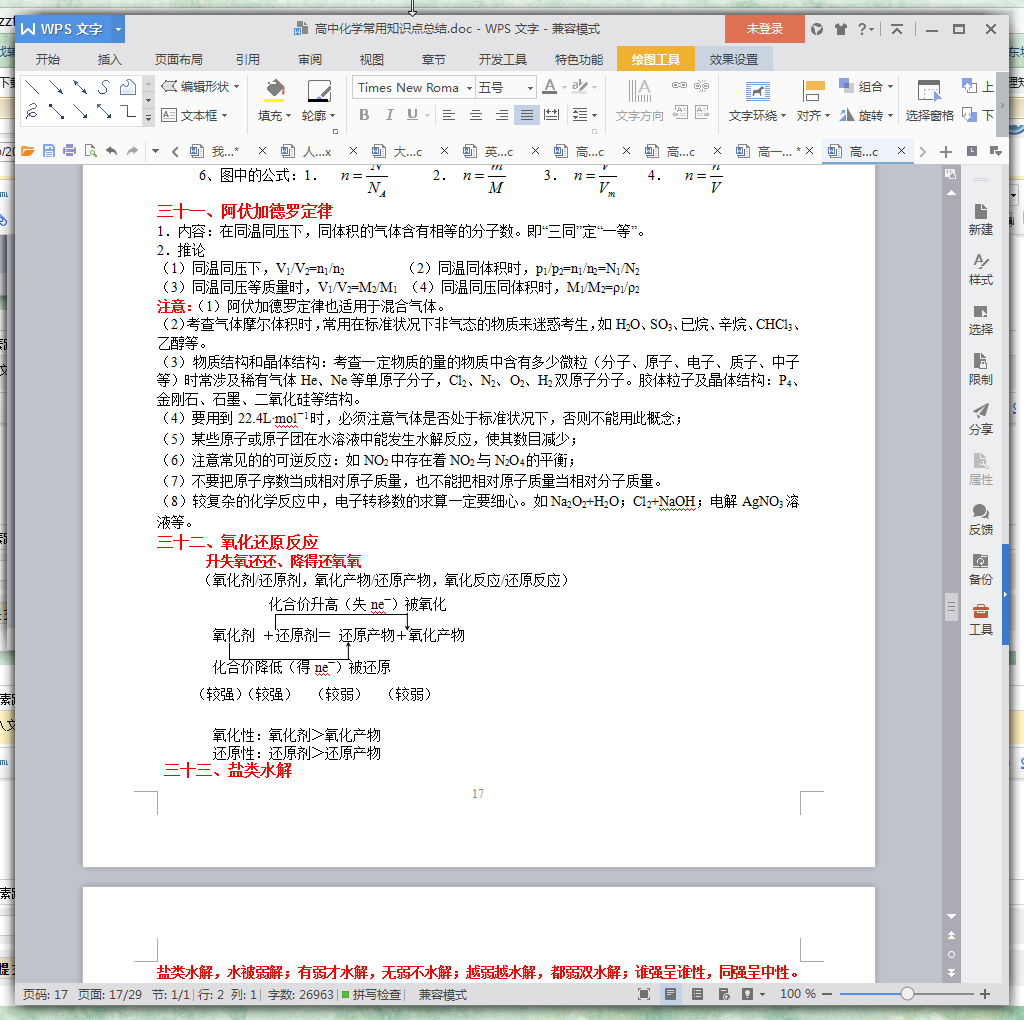1024x1020 pixels.
Task: Expand the Rotate dropdown
Action: [890, 116]
